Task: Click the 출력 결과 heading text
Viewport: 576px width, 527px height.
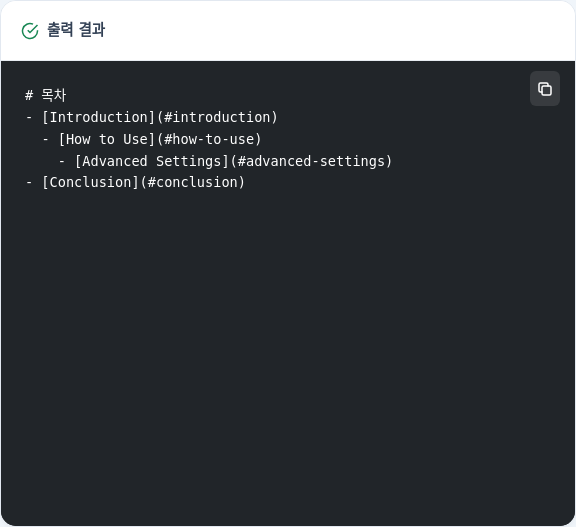Action: coord(76,30)
